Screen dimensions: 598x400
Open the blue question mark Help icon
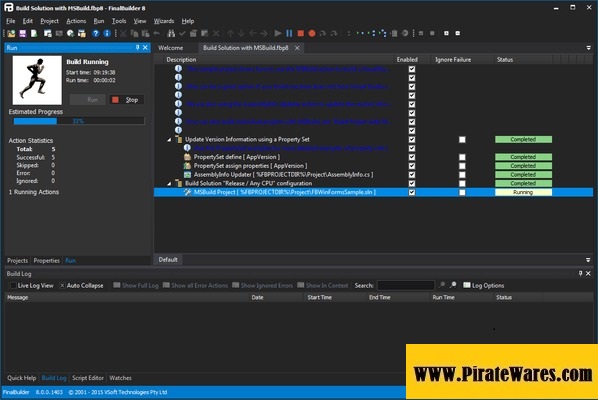[96, 34]
